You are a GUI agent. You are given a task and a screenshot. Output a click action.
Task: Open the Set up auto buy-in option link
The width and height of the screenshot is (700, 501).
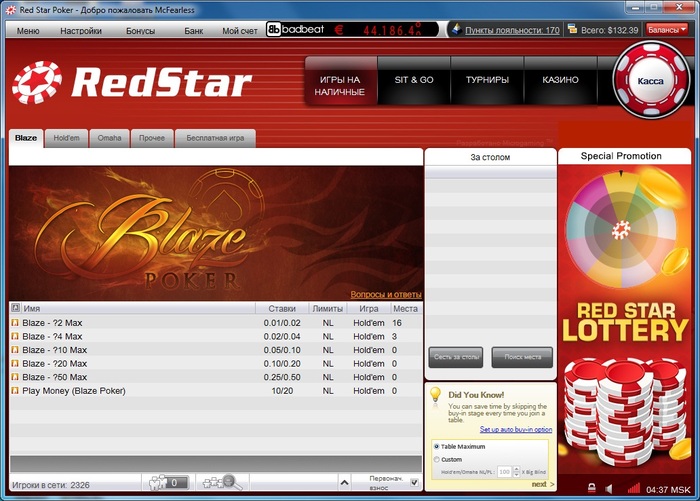click(516, 429)
